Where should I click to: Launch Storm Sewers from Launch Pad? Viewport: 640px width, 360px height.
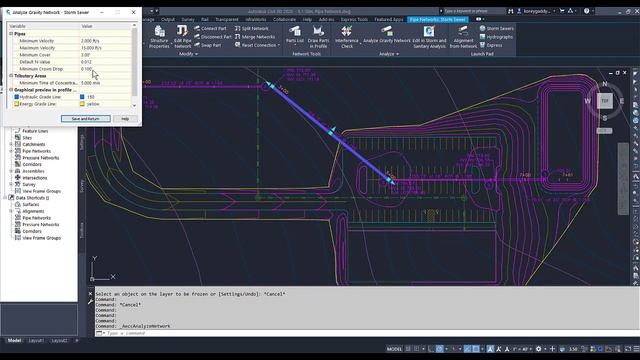tap(496, 28)
